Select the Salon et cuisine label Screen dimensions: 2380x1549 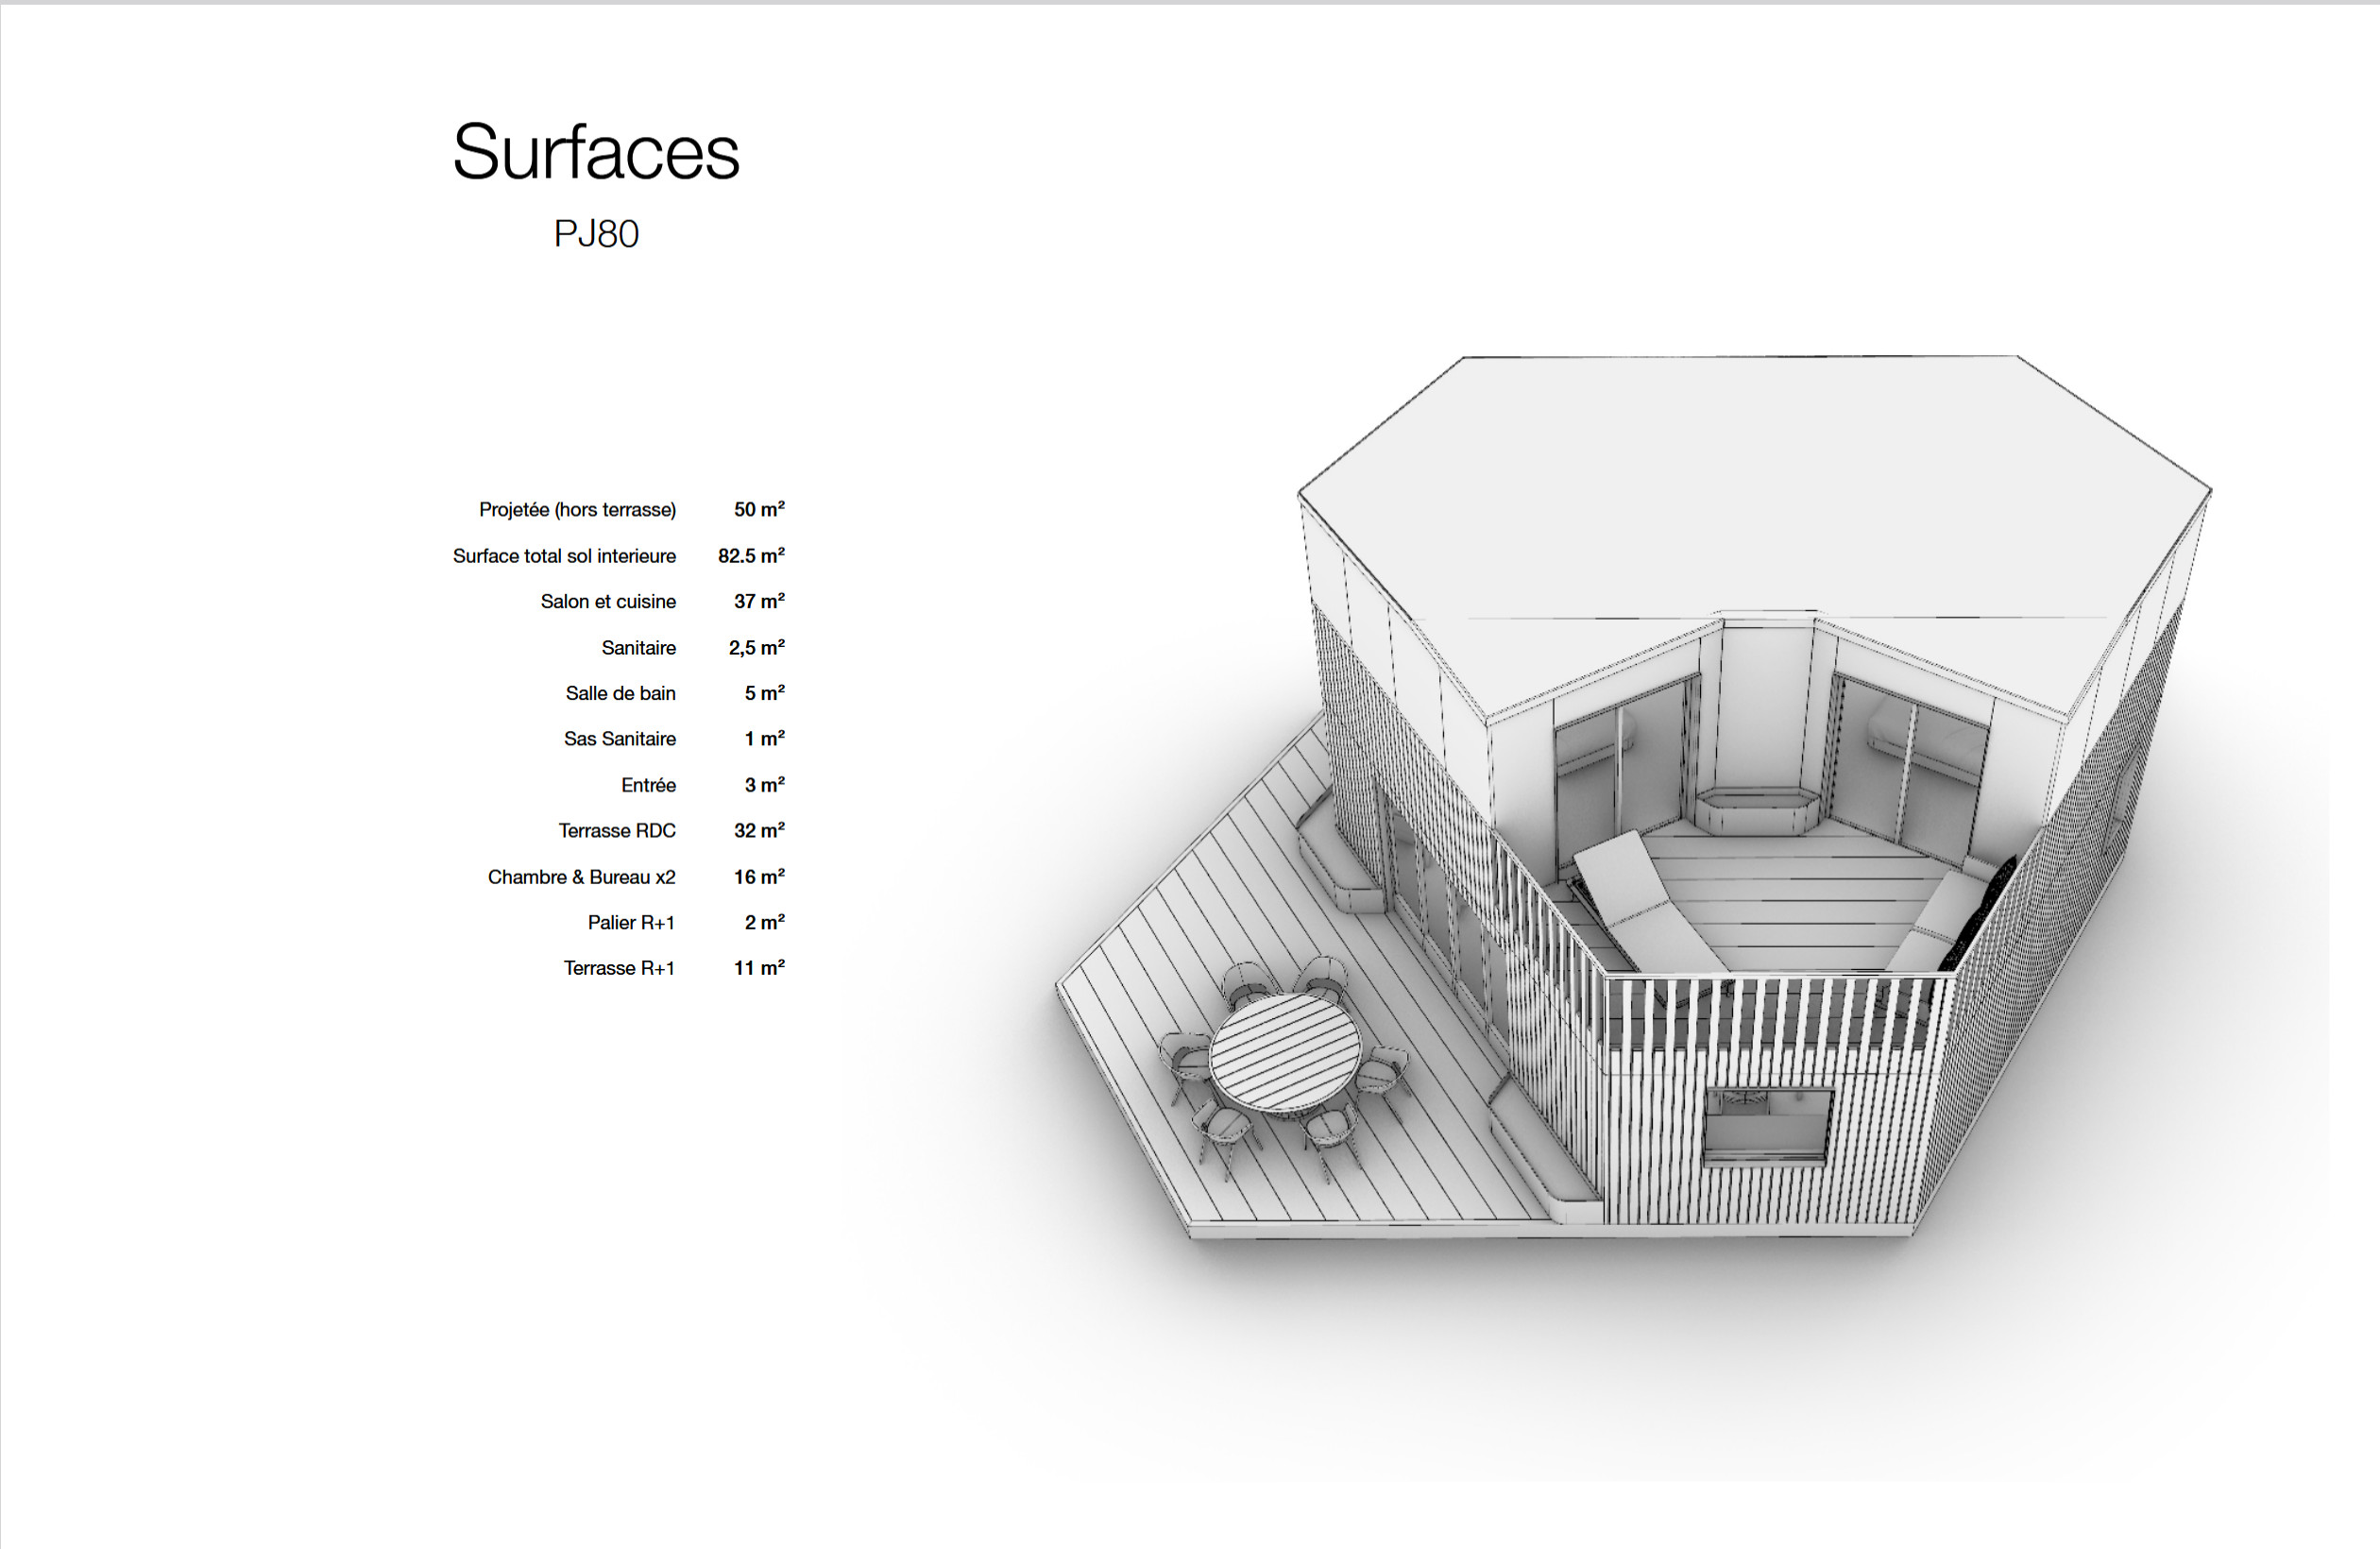point(608,602)
